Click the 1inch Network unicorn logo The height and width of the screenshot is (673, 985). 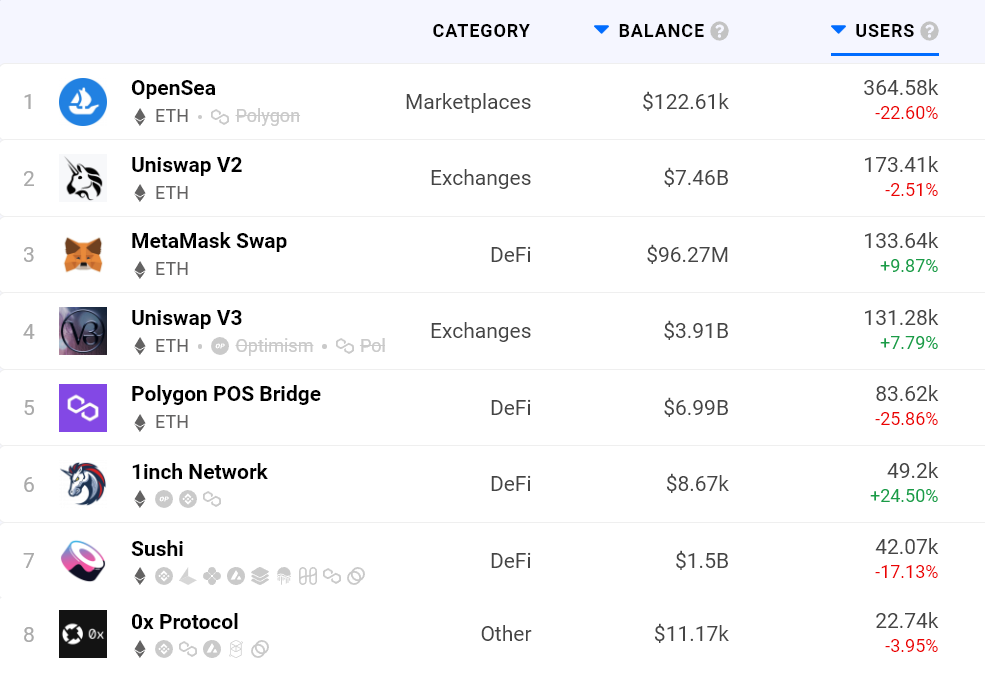[x=83, y=484]
